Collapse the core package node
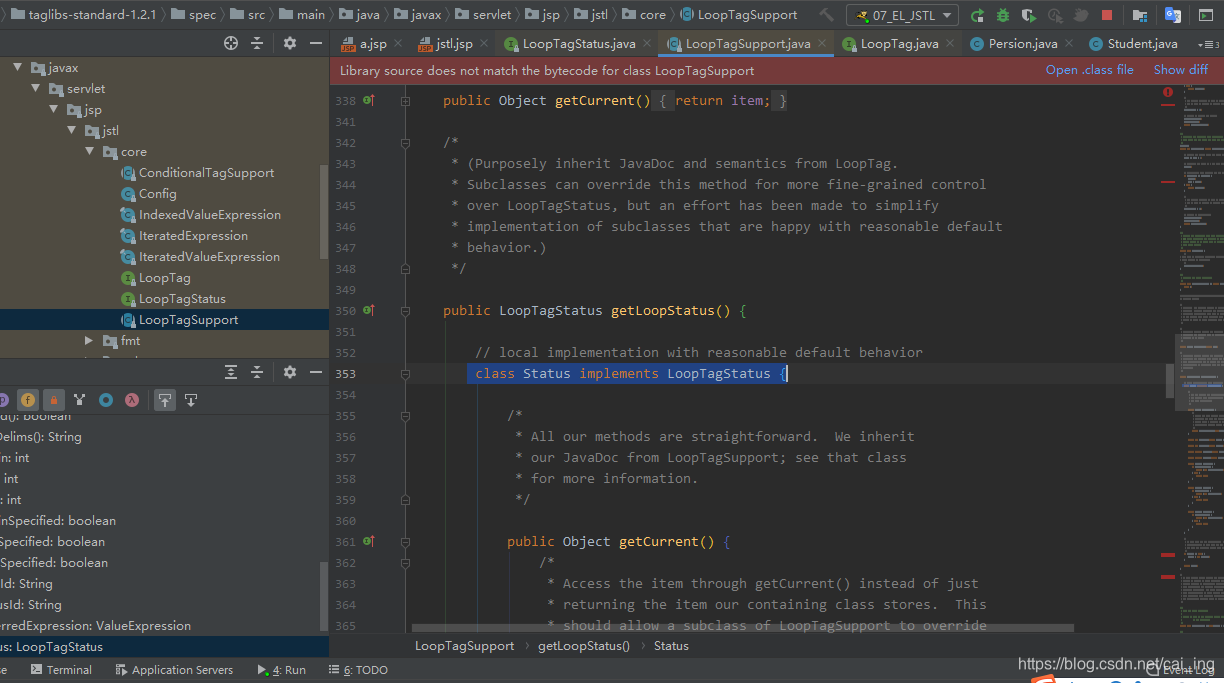Image resolution: width=1224 pixels, height=683 pixels. pyautogui.click(x=89, y=151)
